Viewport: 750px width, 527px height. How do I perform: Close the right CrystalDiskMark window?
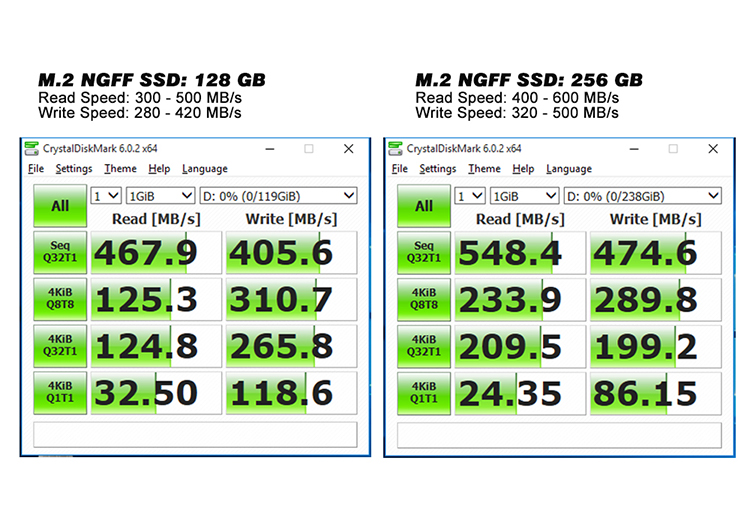(x=713, y=149)
